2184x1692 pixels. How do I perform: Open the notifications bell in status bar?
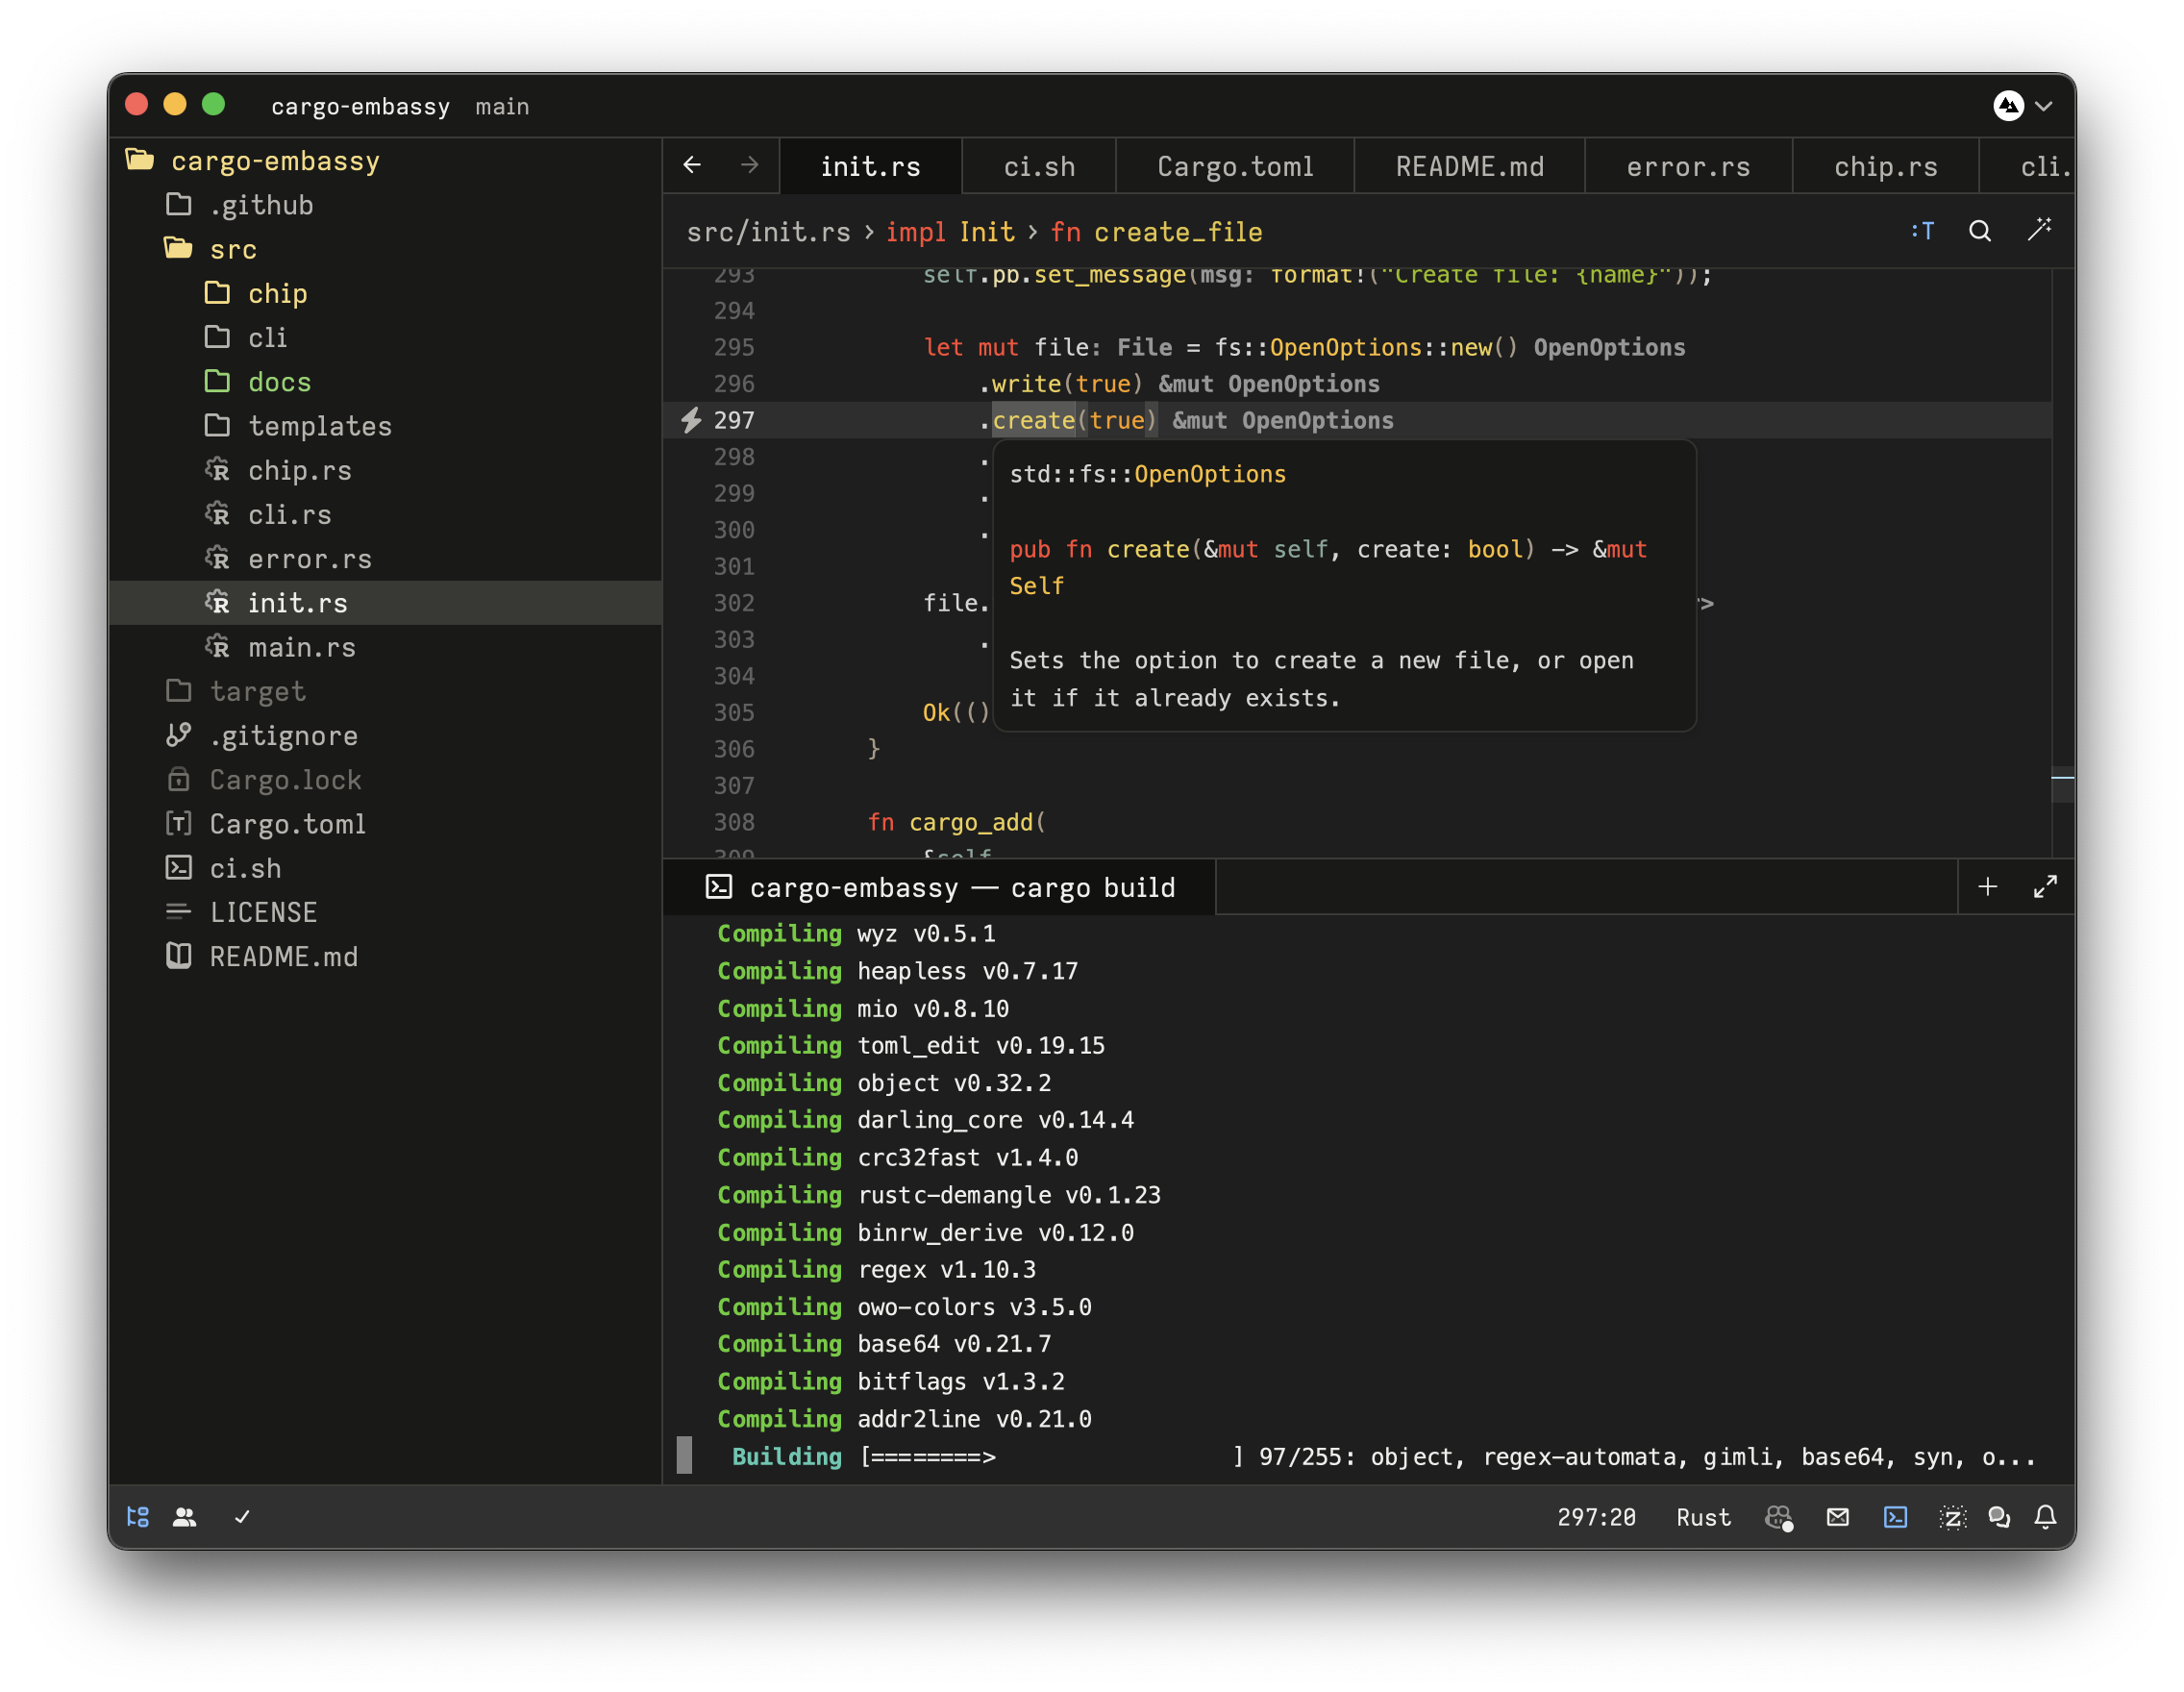(x=2045, y=1517)
